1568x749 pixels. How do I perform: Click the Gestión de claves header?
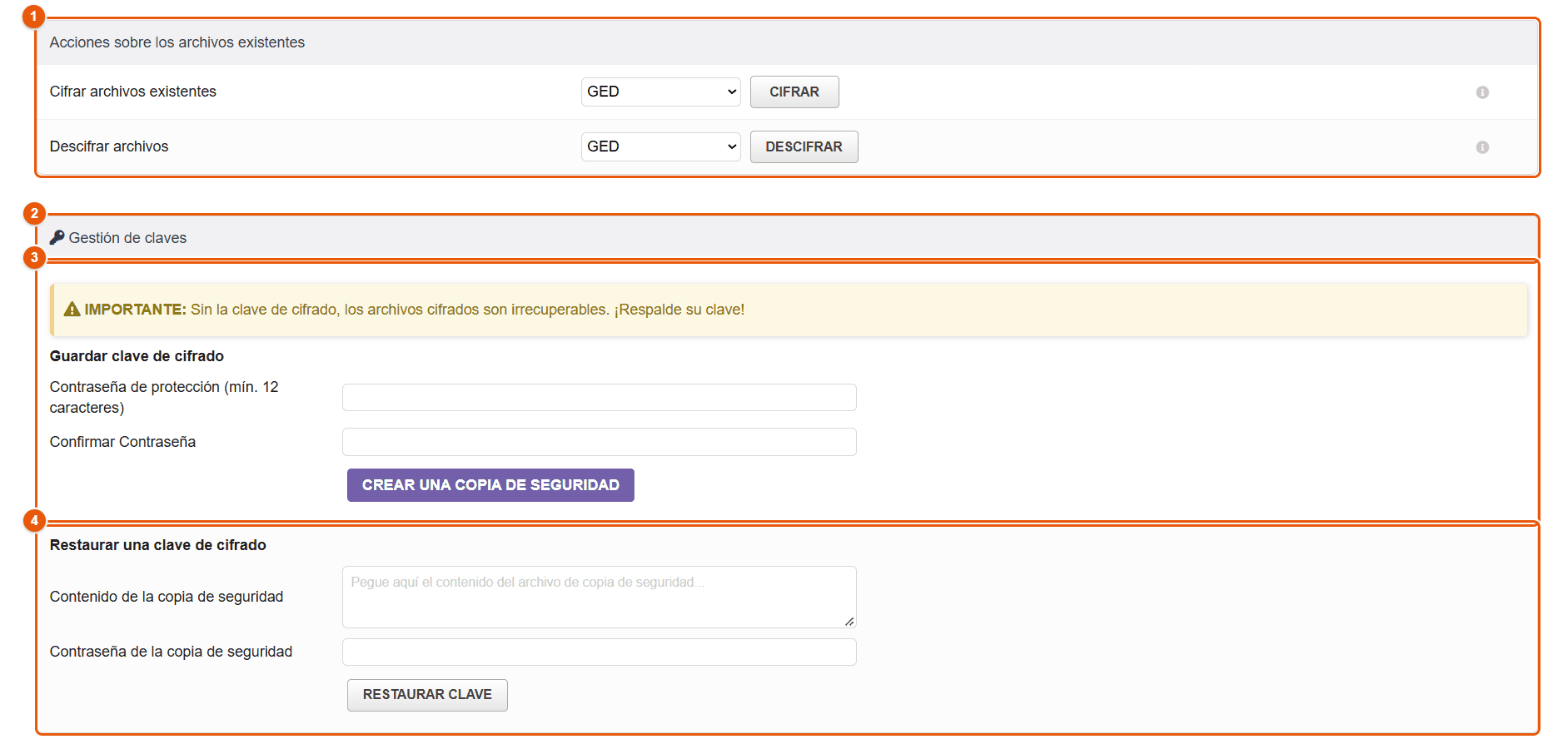(x=787, y=238)
